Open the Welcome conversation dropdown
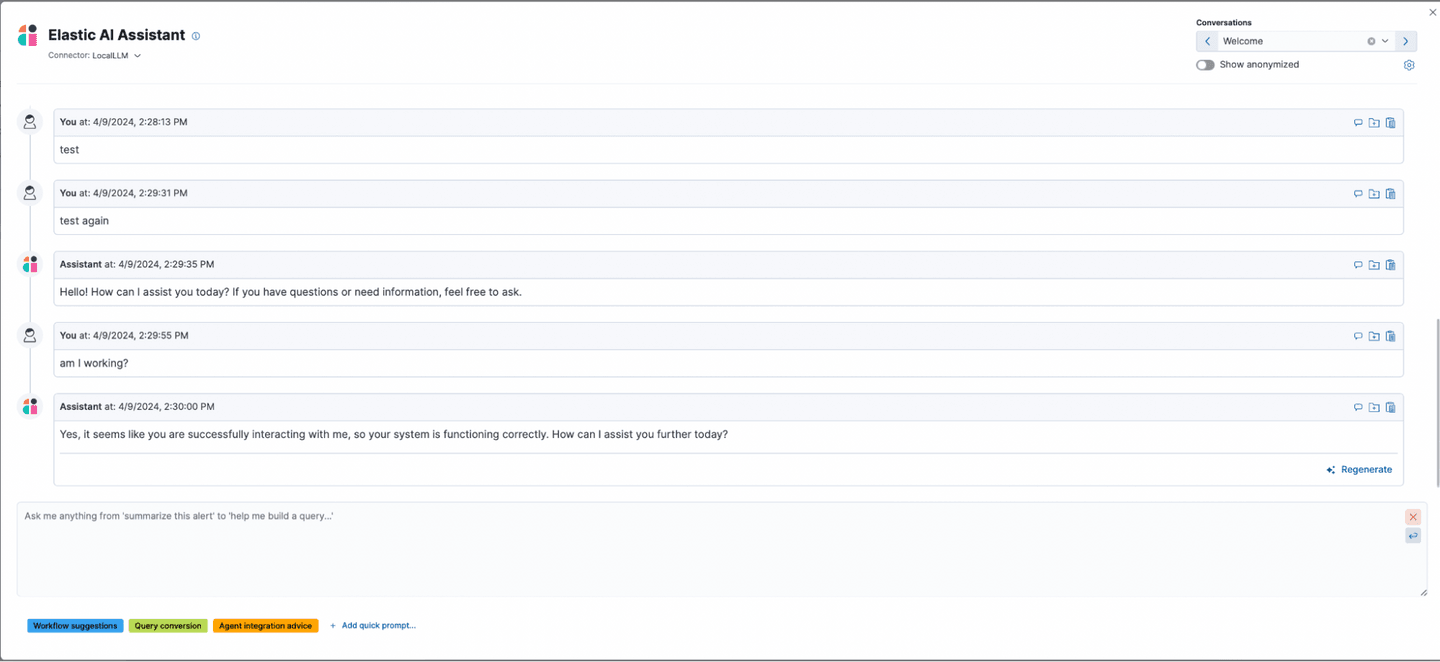 [x=1385, y=41]
